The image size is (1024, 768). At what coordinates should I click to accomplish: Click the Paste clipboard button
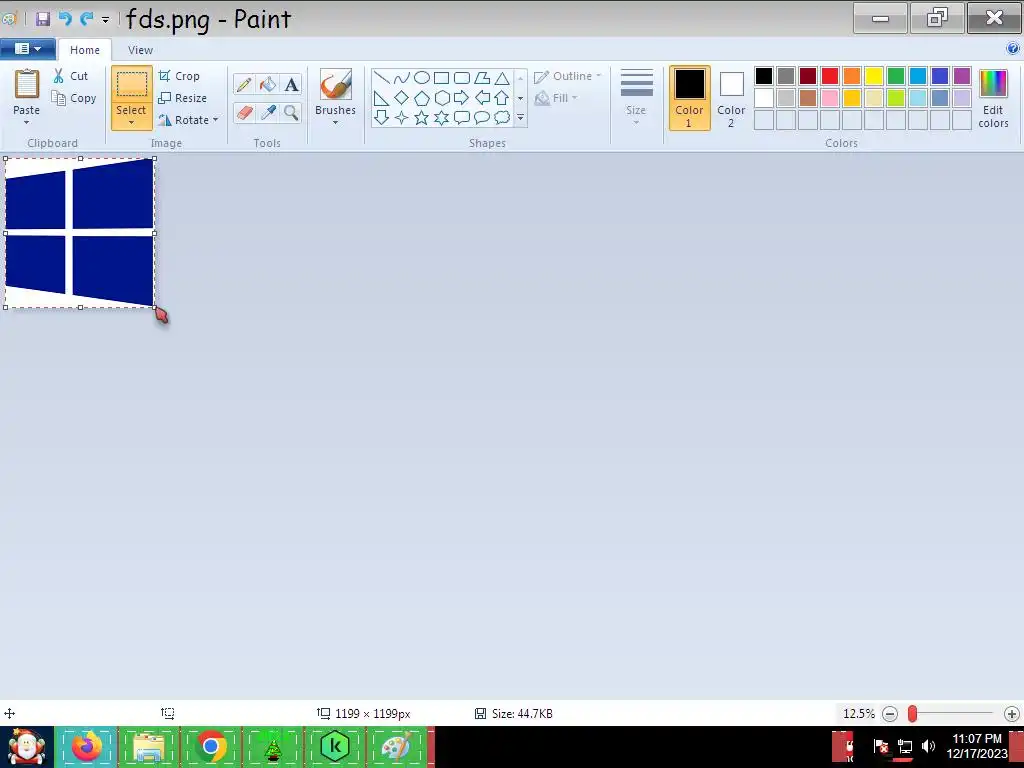coord(27,92)
